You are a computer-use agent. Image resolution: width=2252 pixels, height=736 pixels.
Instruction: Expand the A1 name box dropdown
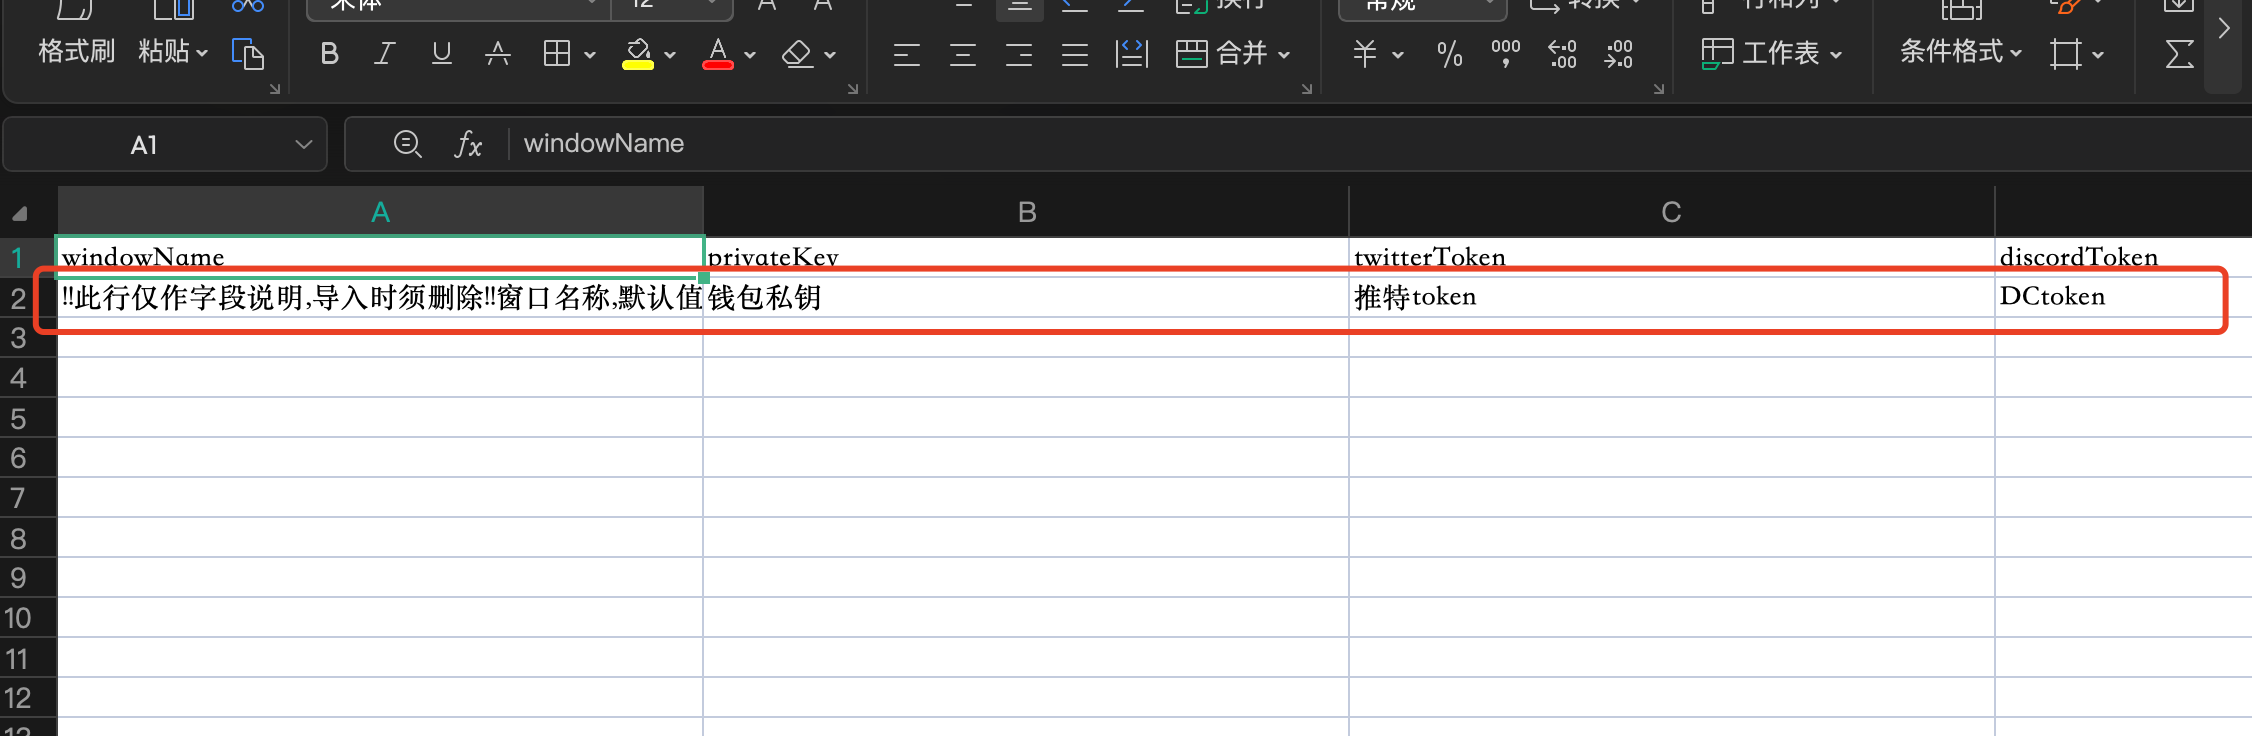[304, 145]
